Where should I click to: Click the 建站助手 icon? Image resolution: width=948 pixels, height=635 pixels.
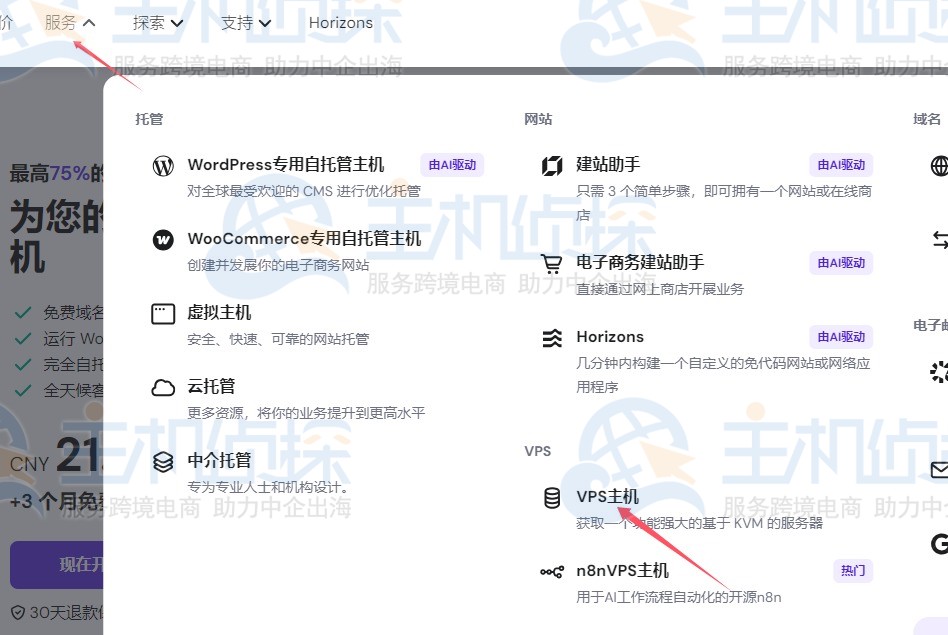552,166
